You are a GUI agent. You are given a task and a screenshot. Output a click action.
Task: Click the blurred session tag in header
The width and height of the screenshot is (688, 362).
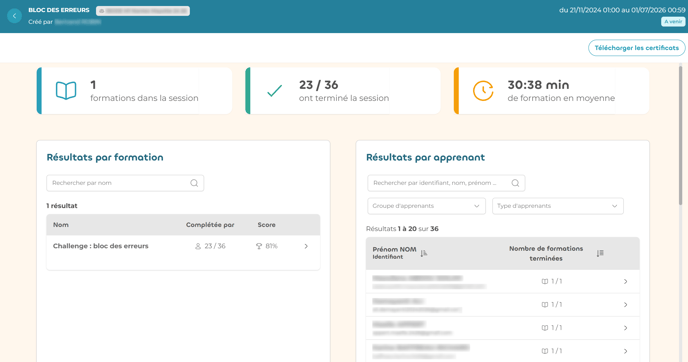pyautogui.click(x=143, y=11)
